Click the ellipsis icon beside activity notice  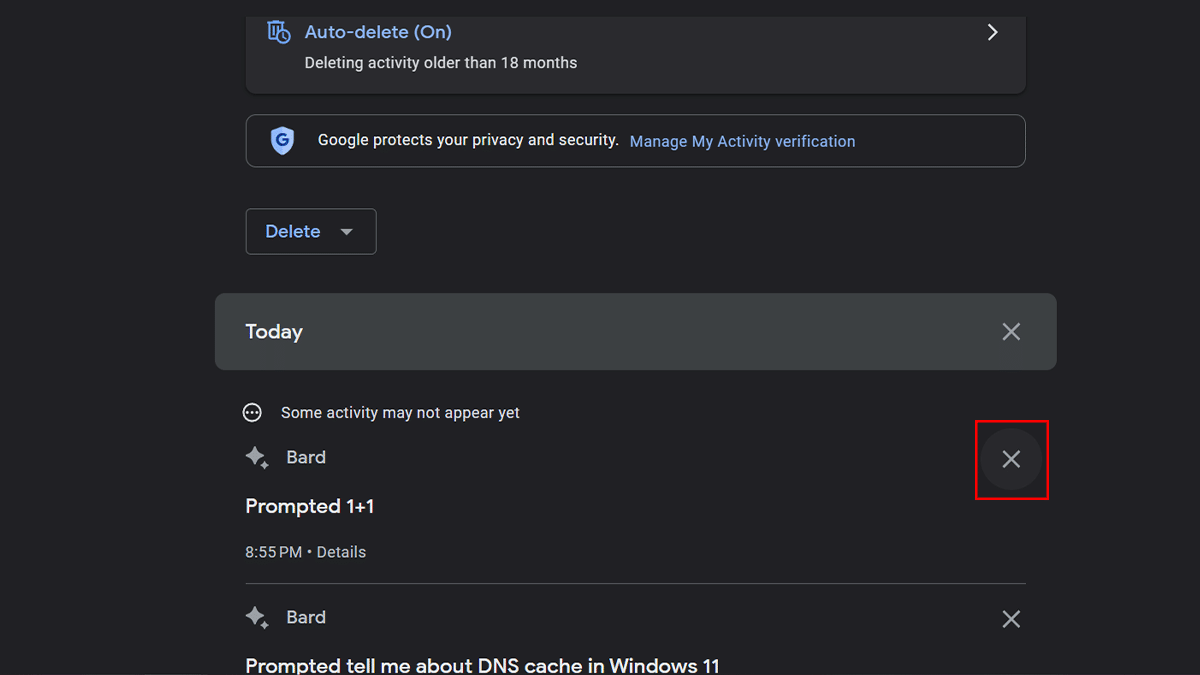(253, 412)
